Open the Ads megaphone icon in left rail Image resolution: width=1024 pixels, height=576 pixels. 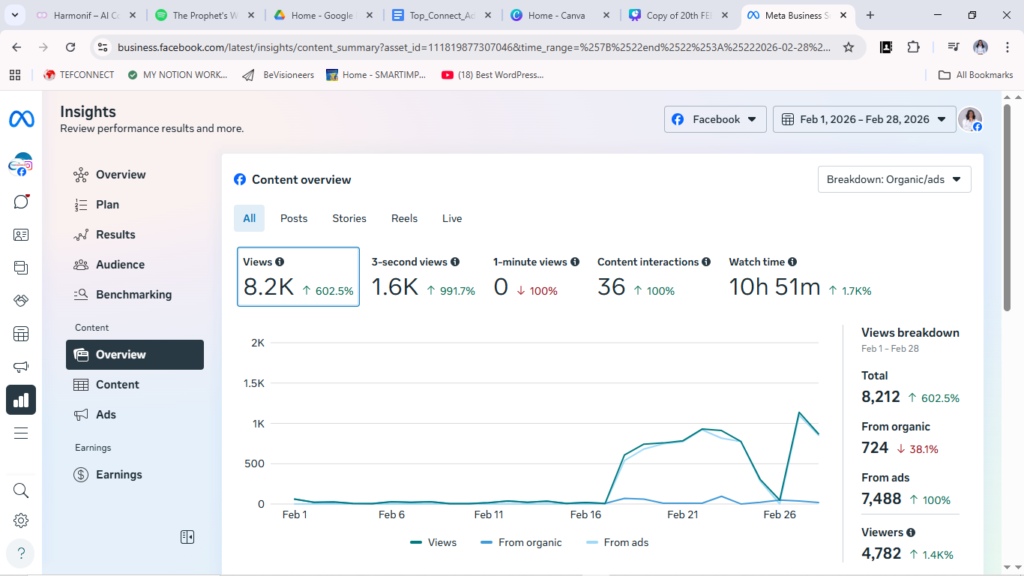tap(21, 367)
